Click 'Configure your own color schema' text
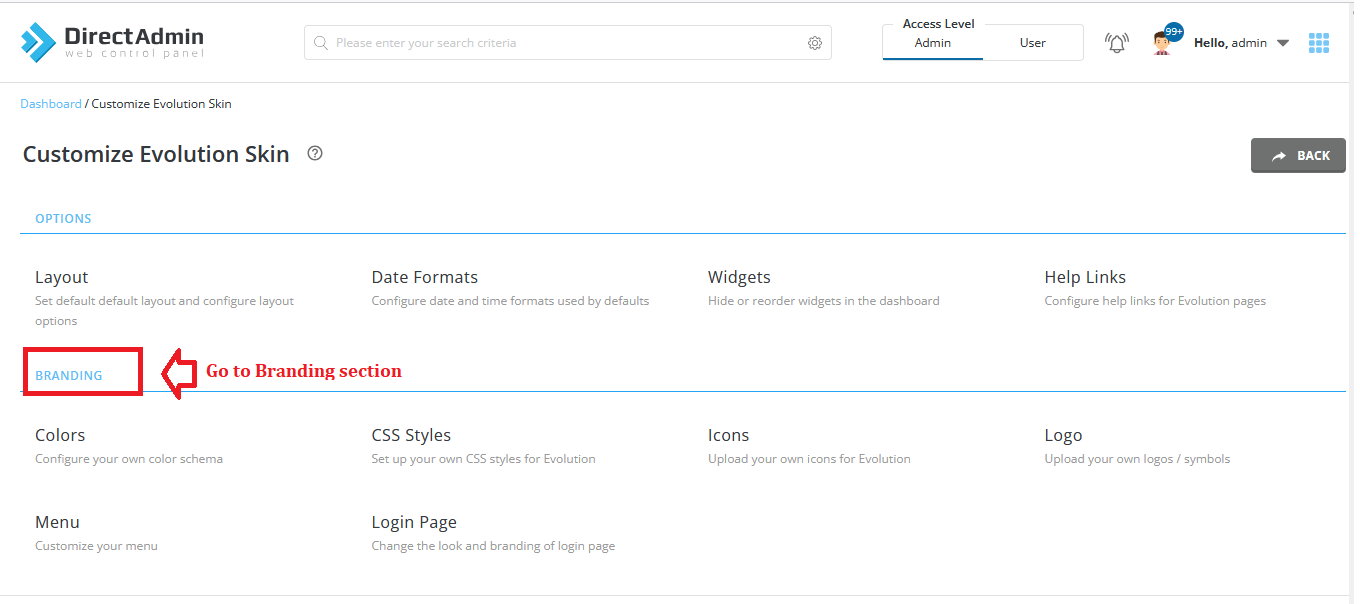The height and width of the screenshot is (604, 1360). [x=129, y=459]
